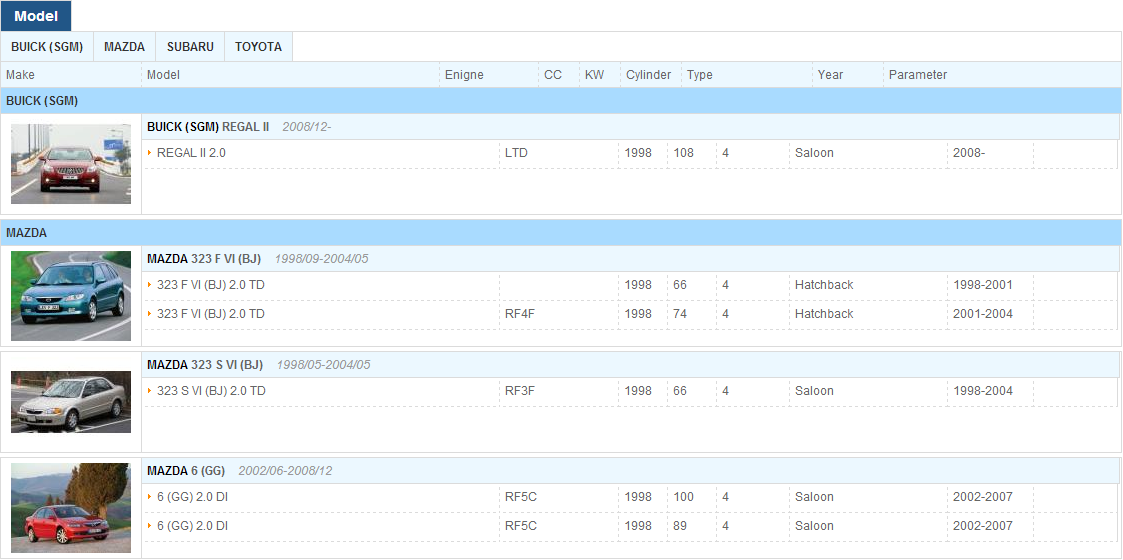Click the 1998/09-2004/05 date range
The height and width of the screenshot is (560, 1123).
pos(322,259)
